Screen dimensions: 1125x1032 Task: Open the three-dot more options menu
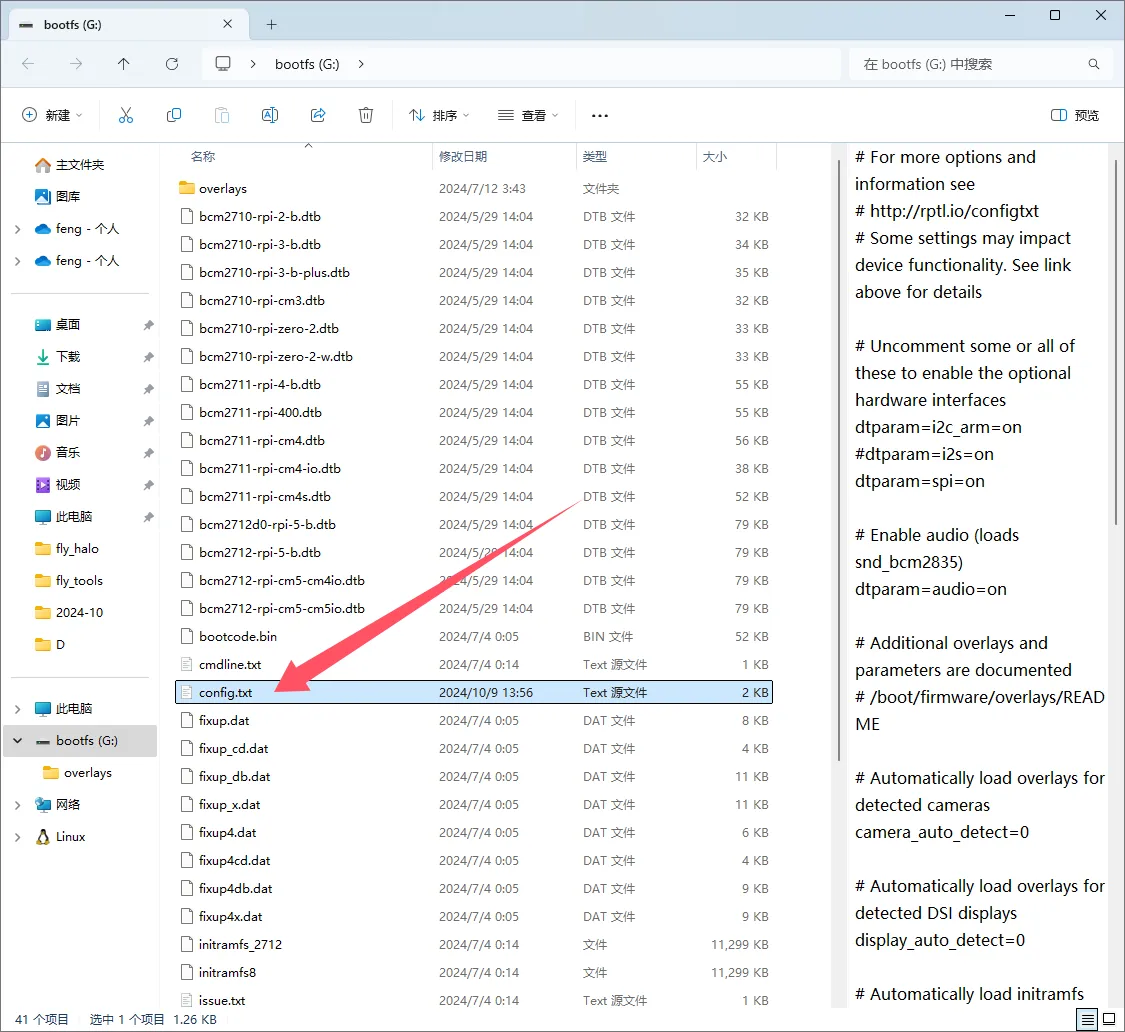click(600, 115)
